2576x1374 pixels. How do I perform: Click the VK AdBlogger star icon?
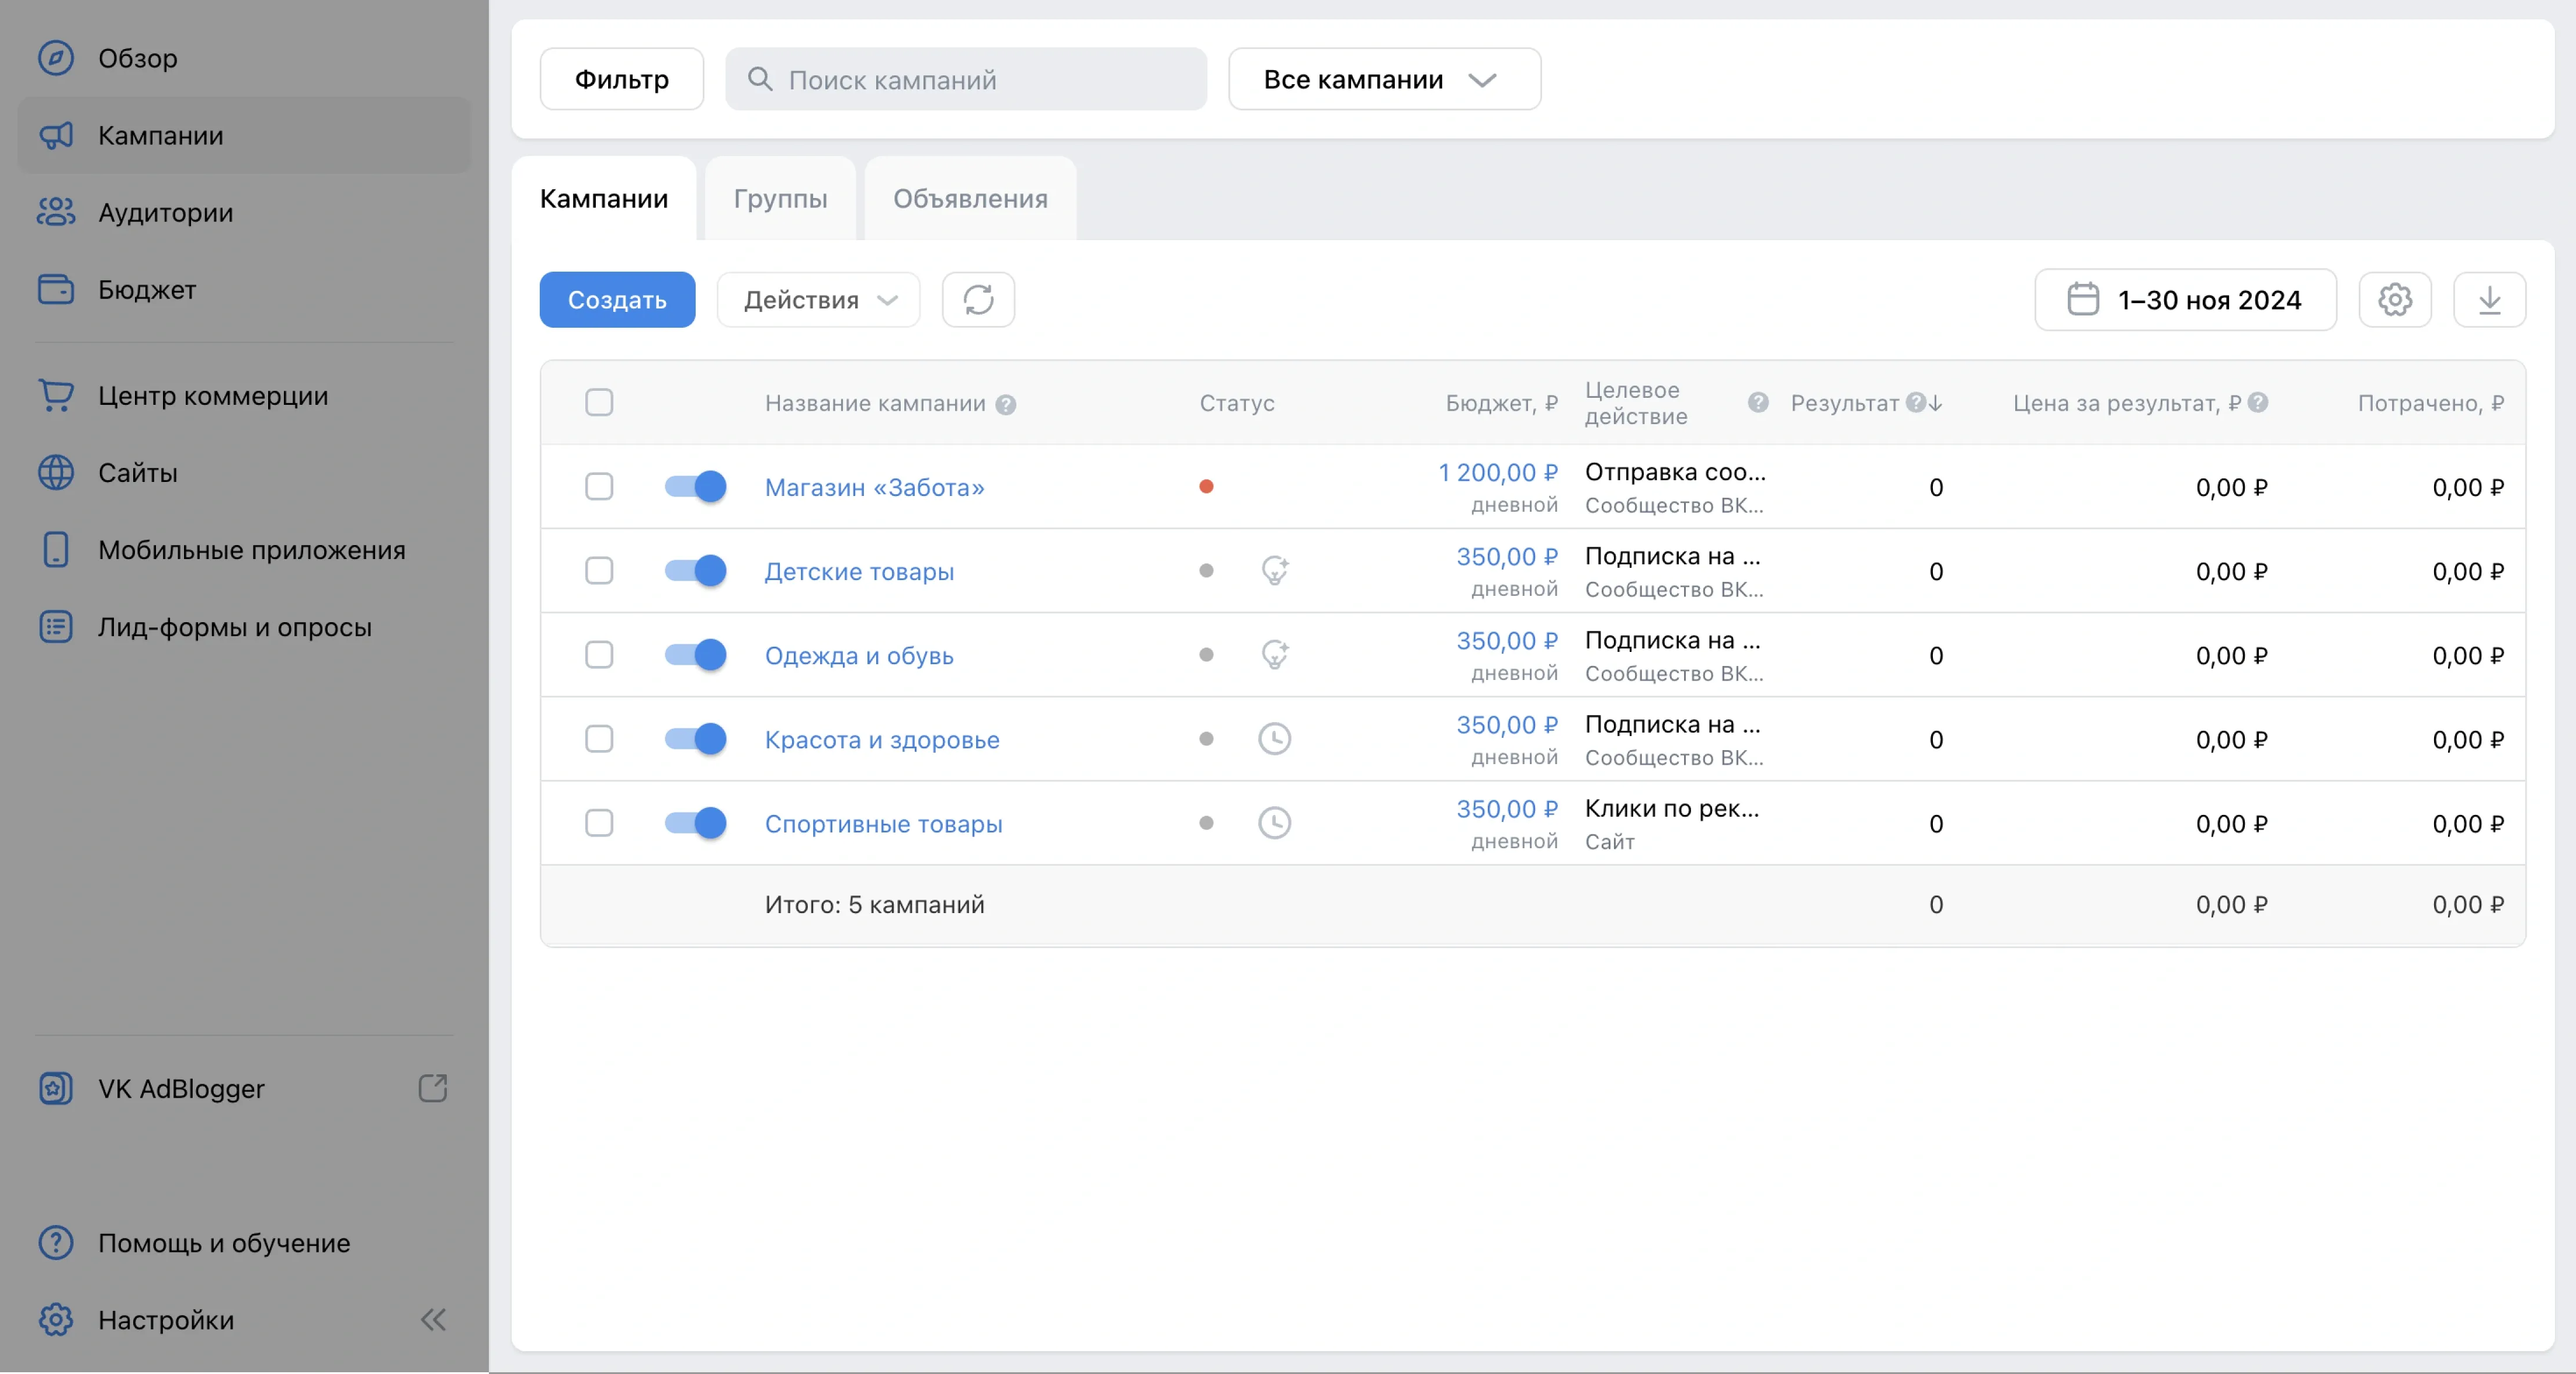(x=56, y=1088)
